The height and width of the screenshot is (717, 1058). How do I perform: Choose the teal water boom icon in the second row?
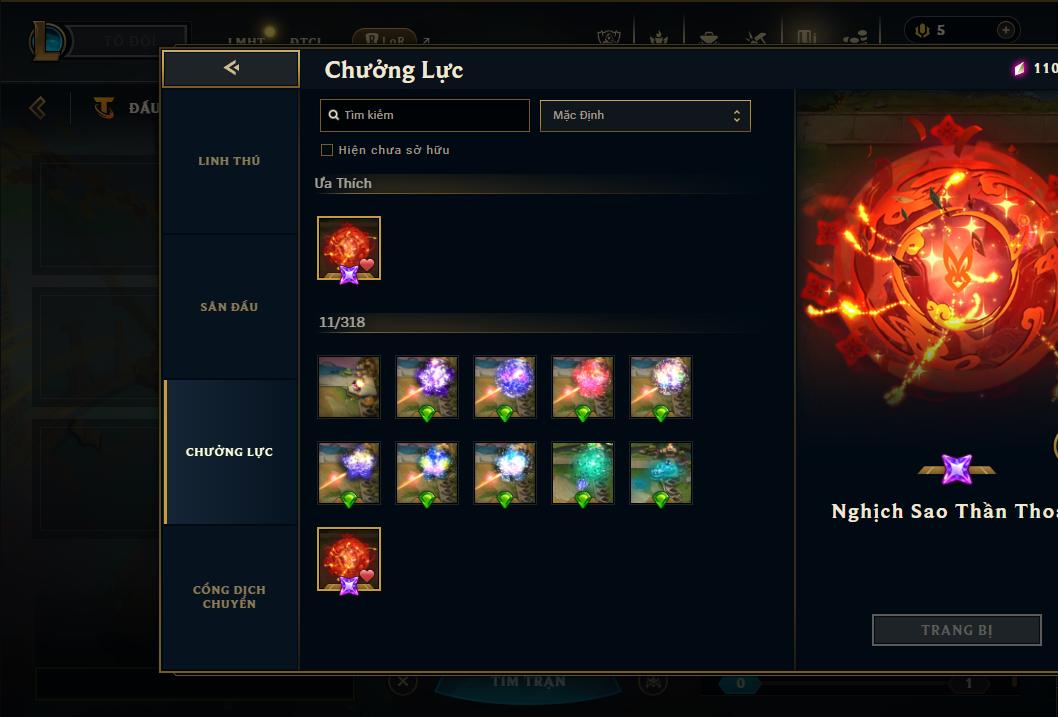pyautogui.click(x=661, y=473)
